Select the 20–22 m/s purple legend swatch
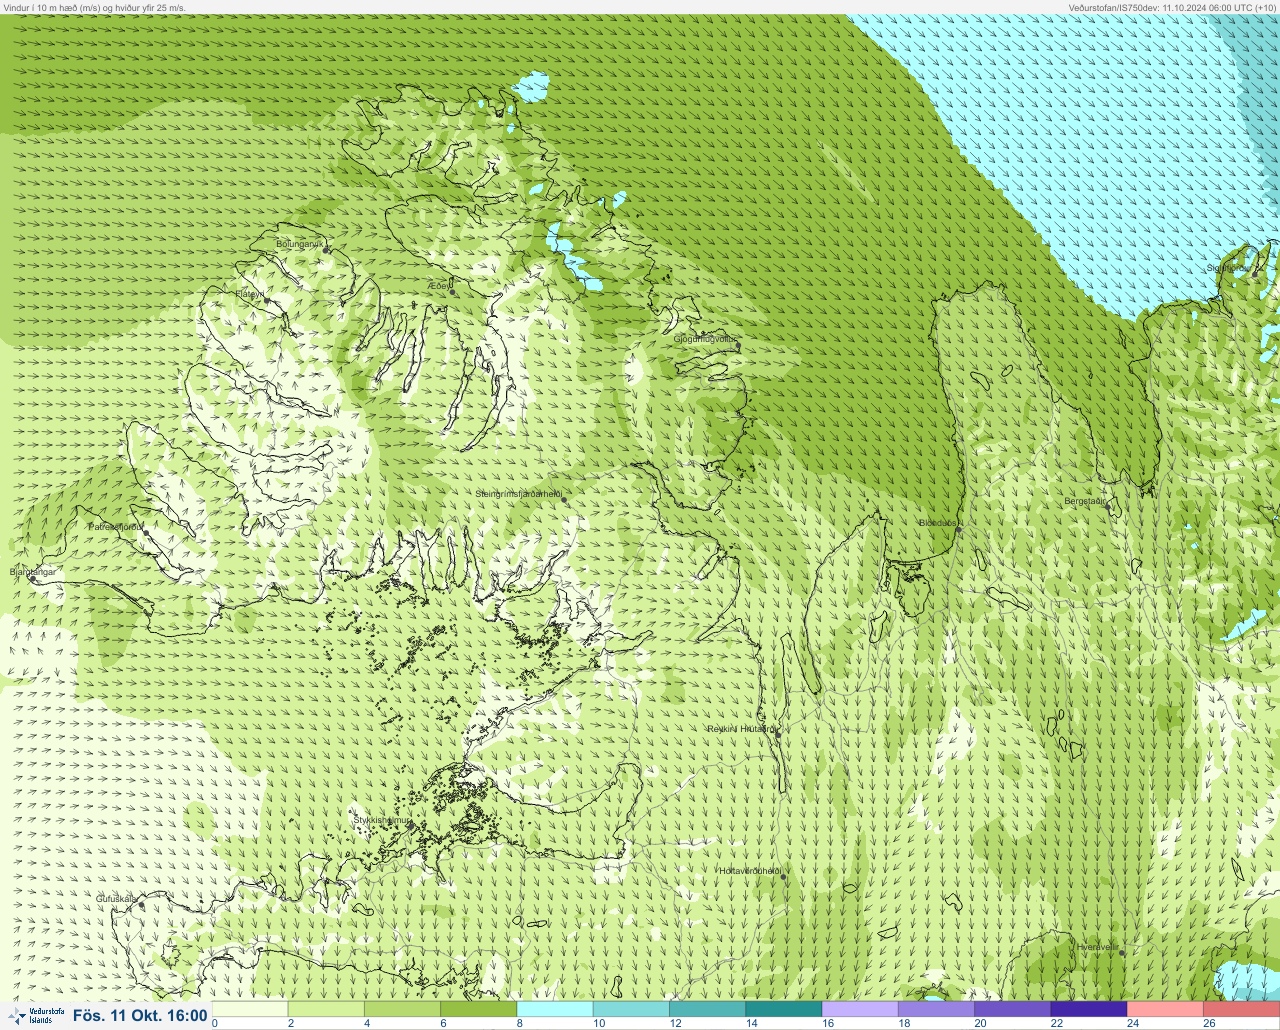1280x1030 pixels. [1012, 1009]
